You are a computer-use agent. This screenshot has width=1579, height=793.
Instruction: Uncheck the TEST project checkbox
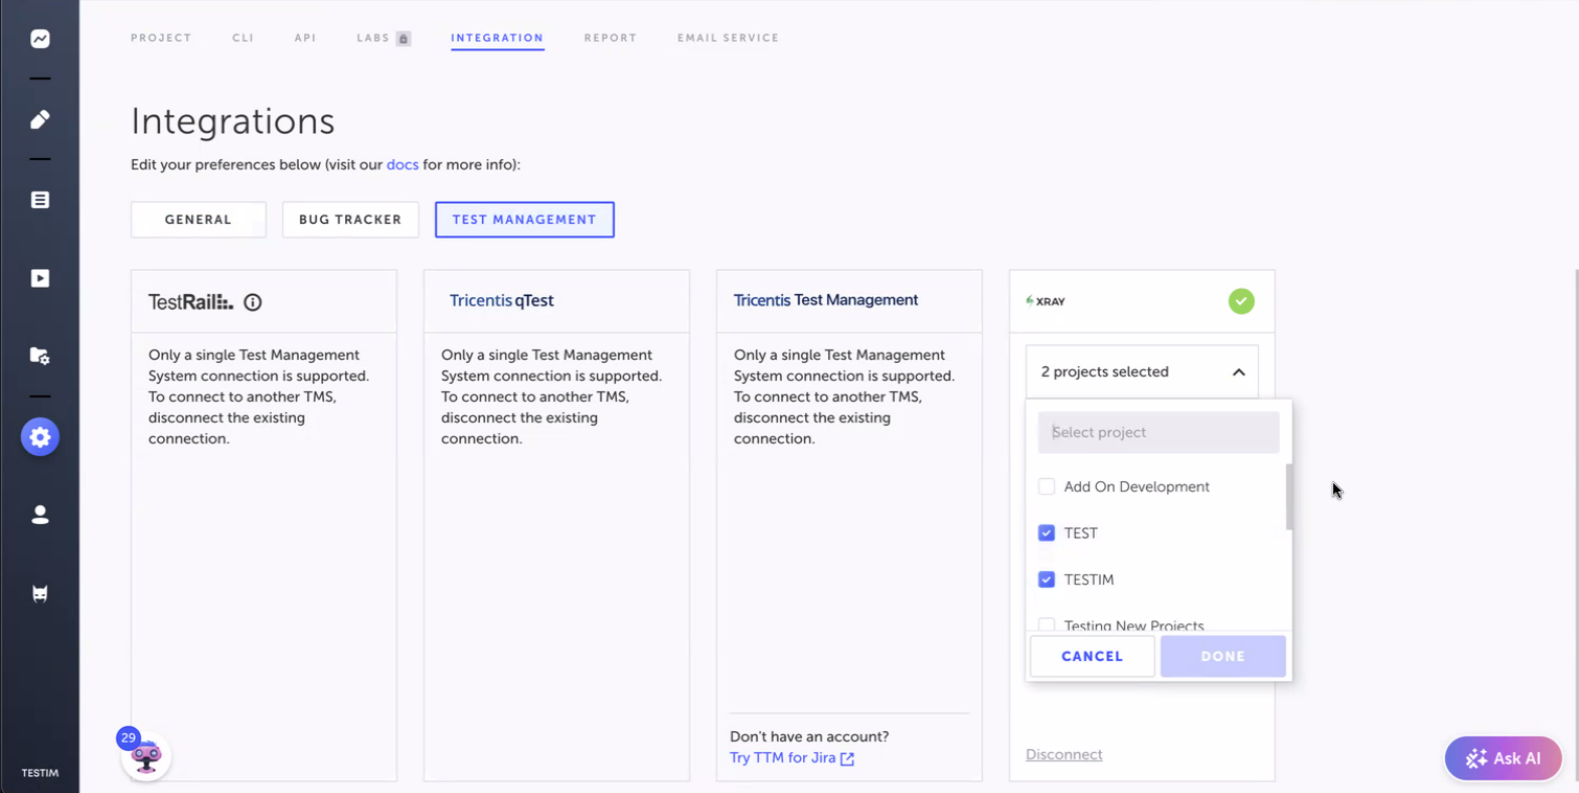pos(1046,533)
